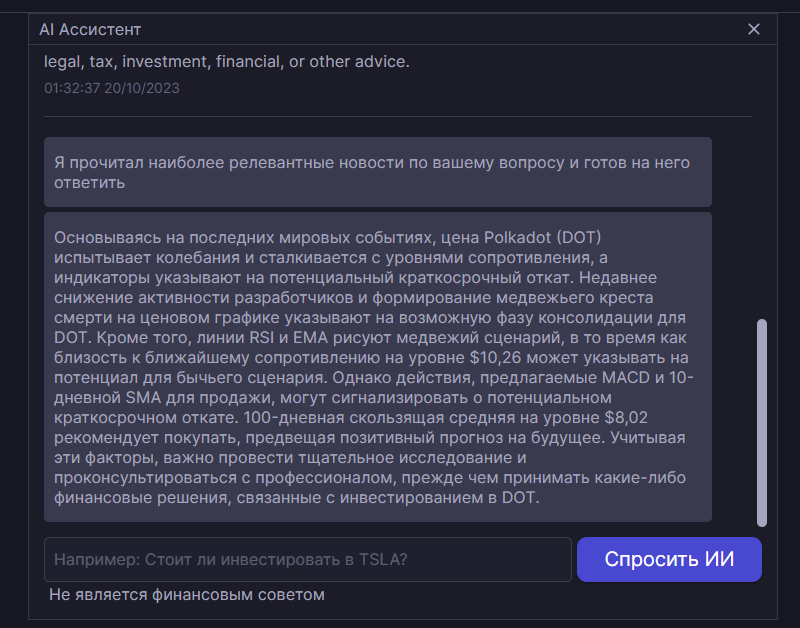Click the Polkadot (DOT) analysis response message
Image resolution: width=800 pixels, height=628 pixels.
[x=378, y=367]
